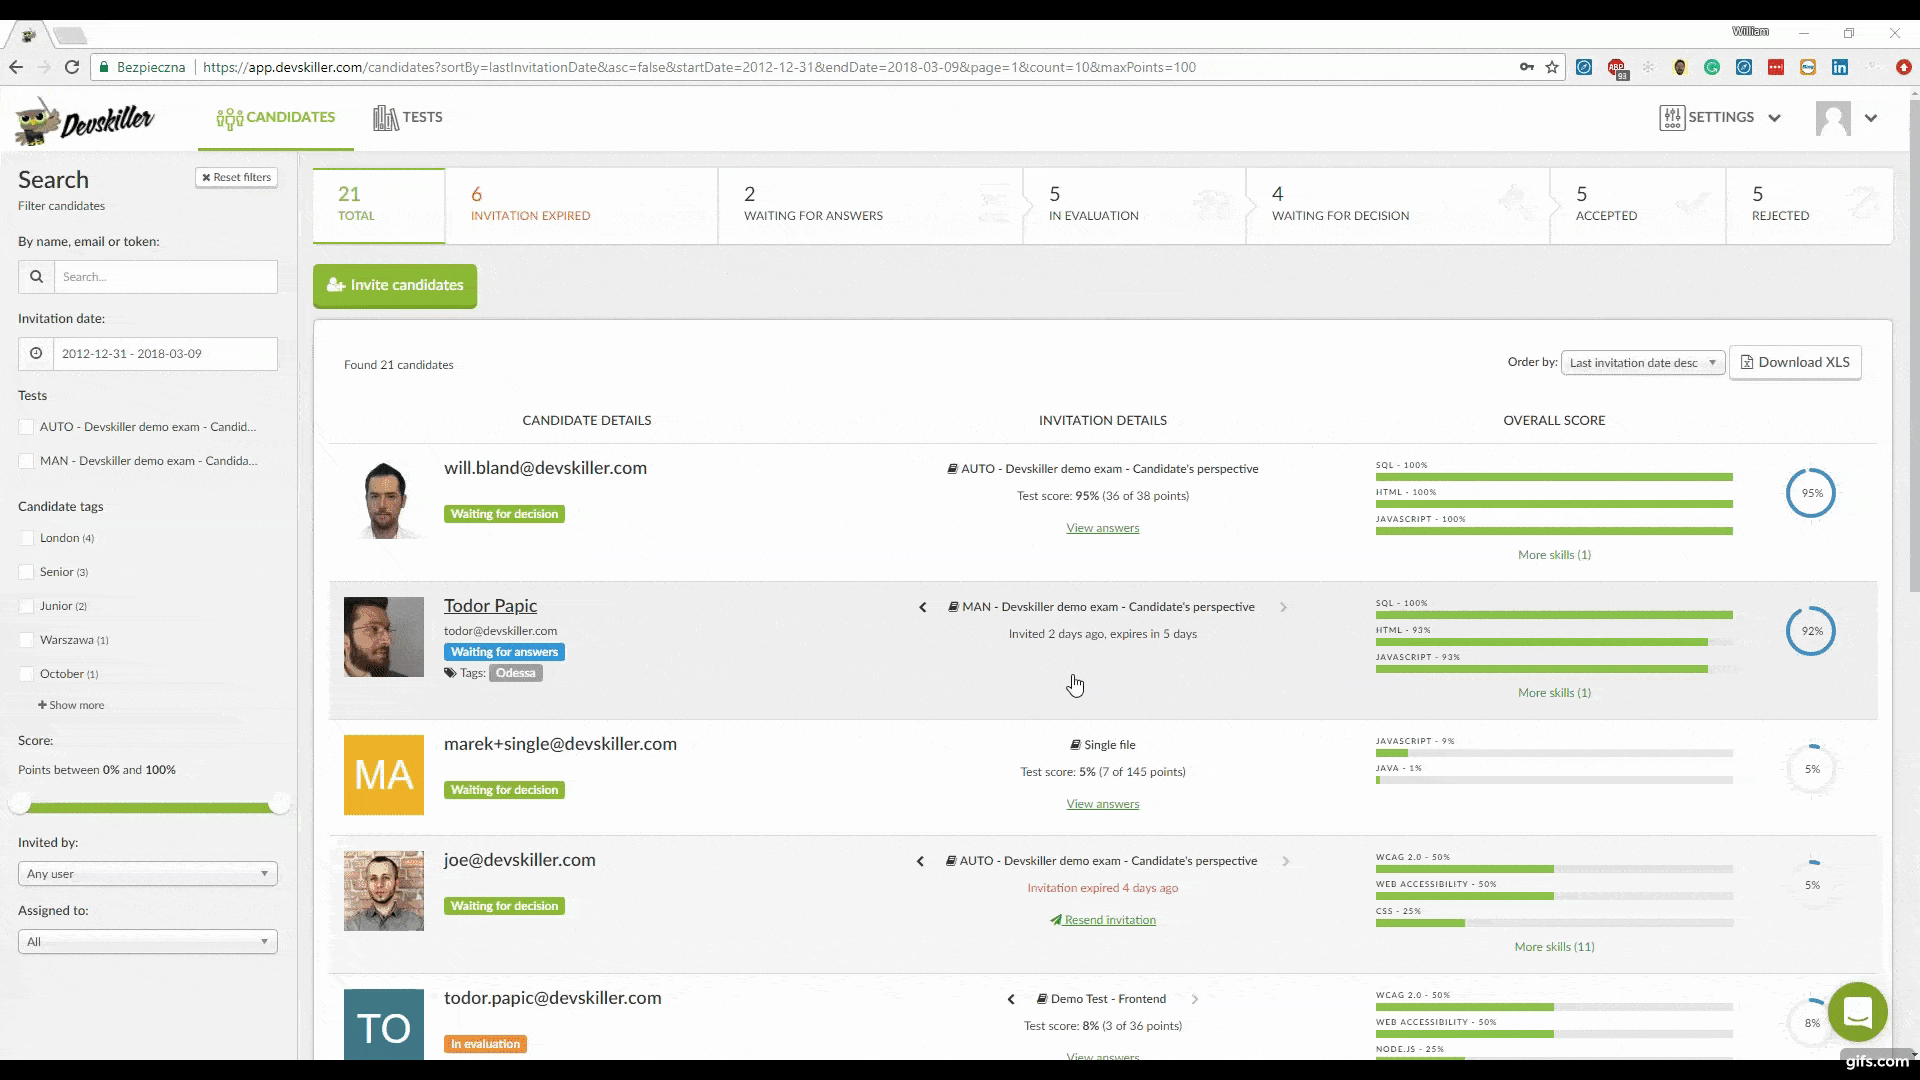Viewport: 1920px width, 1080px height.
Task: Check the London (4) candidate tag
Action: (27, 537)
